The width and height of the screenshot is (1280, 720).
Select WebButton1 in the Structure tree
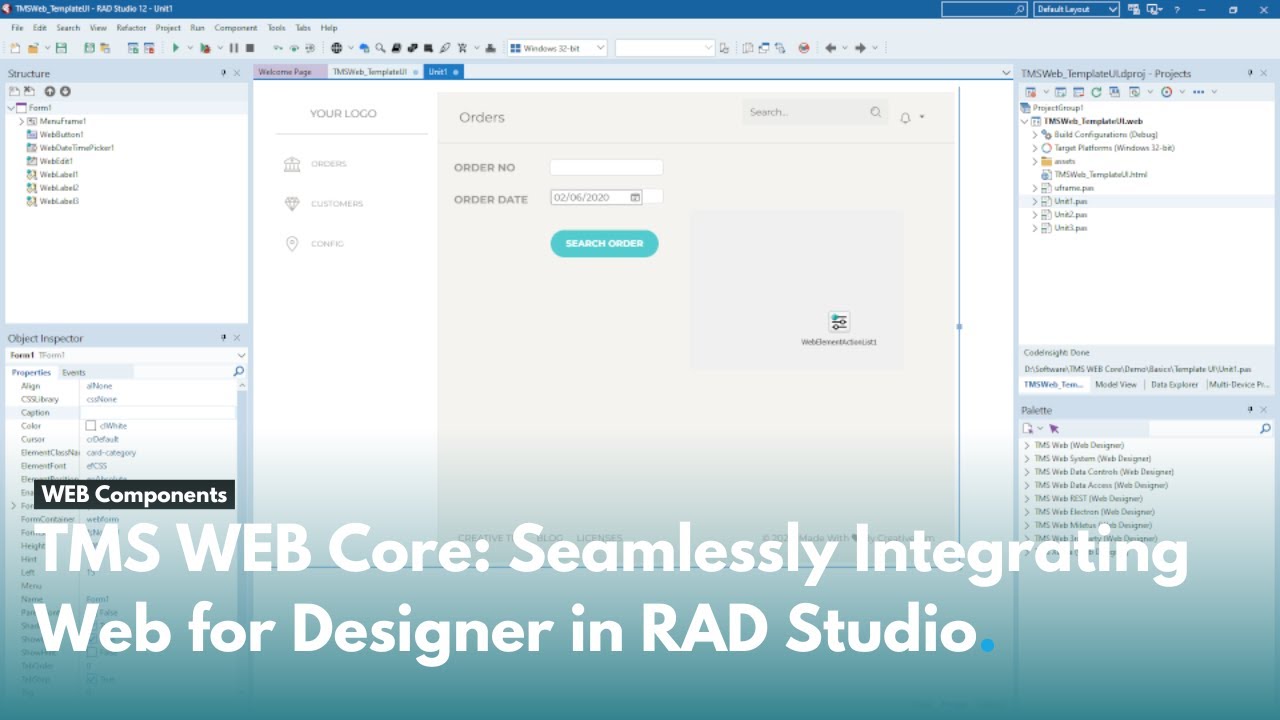click(62, 134)
